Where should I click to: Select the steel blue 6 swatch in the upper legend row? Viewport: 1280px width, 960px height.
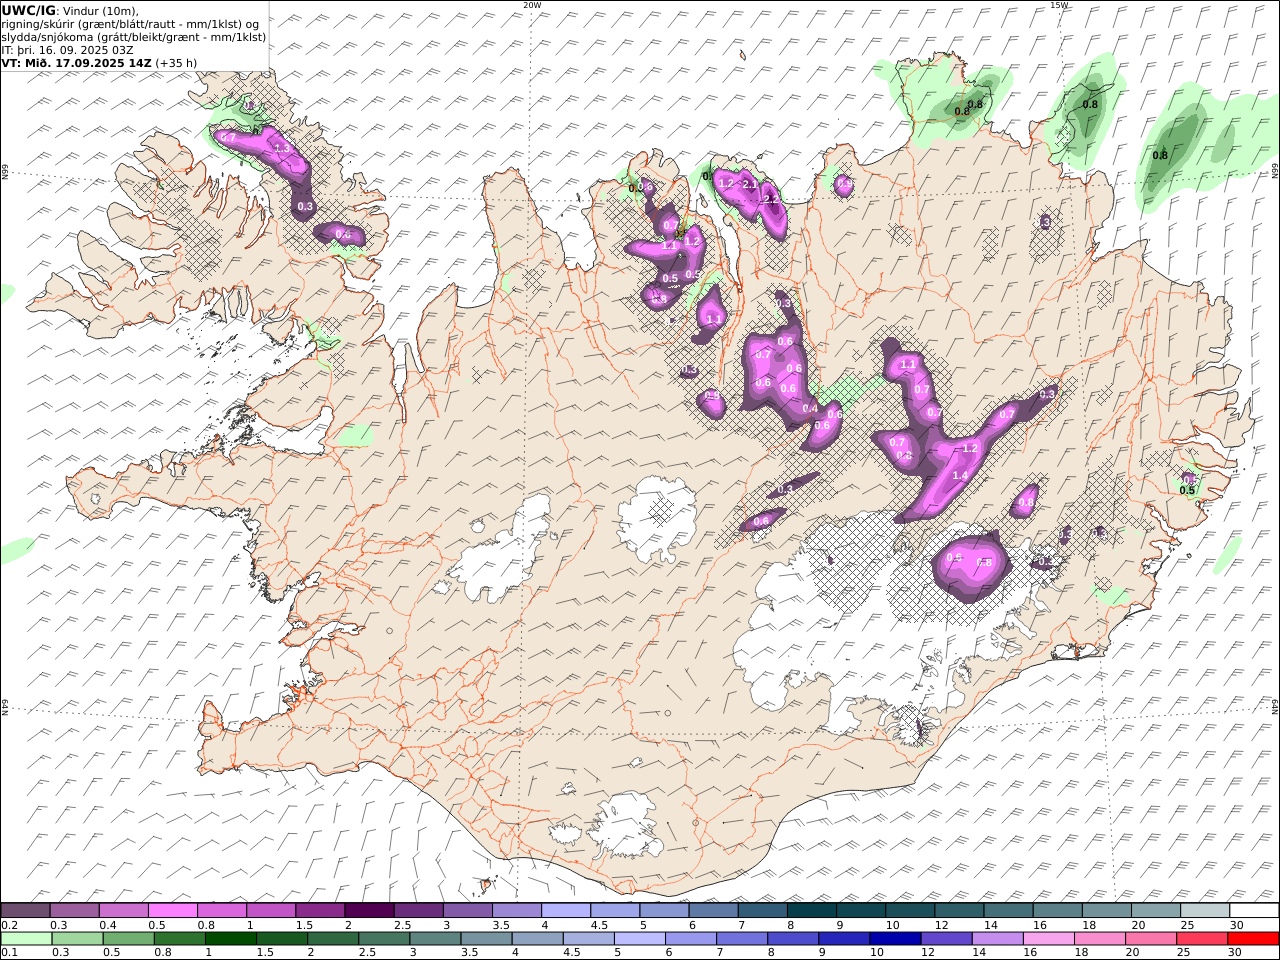pyautogui.click(x=714, y=910)
